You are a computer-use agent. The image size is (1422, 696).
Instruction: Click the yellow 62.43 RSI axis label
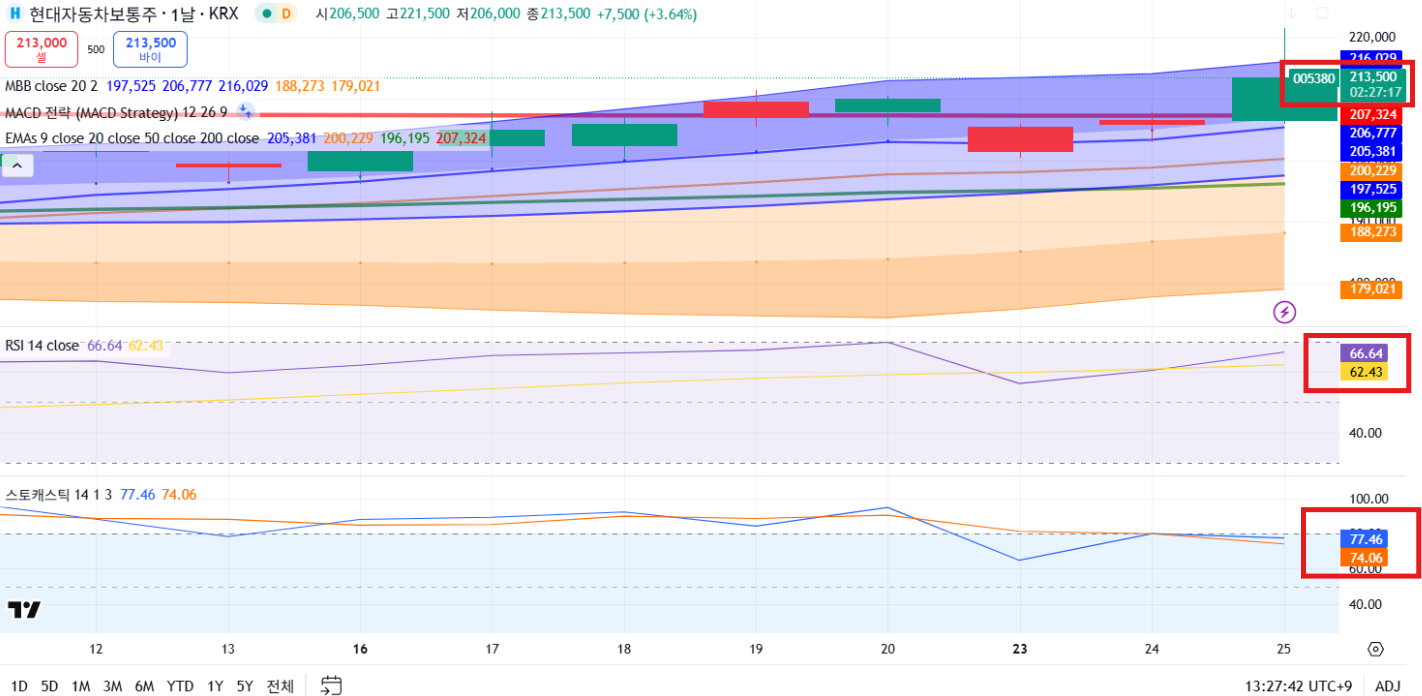[1366, 372]
